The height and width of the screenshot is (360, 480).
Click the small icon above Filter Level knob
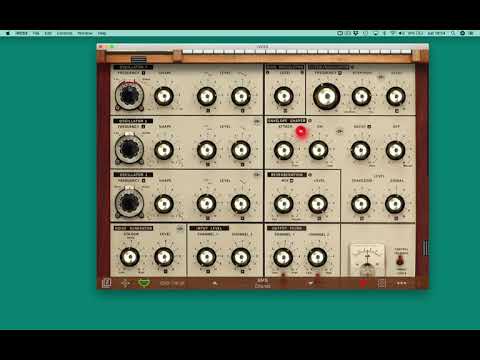(380, 77)
